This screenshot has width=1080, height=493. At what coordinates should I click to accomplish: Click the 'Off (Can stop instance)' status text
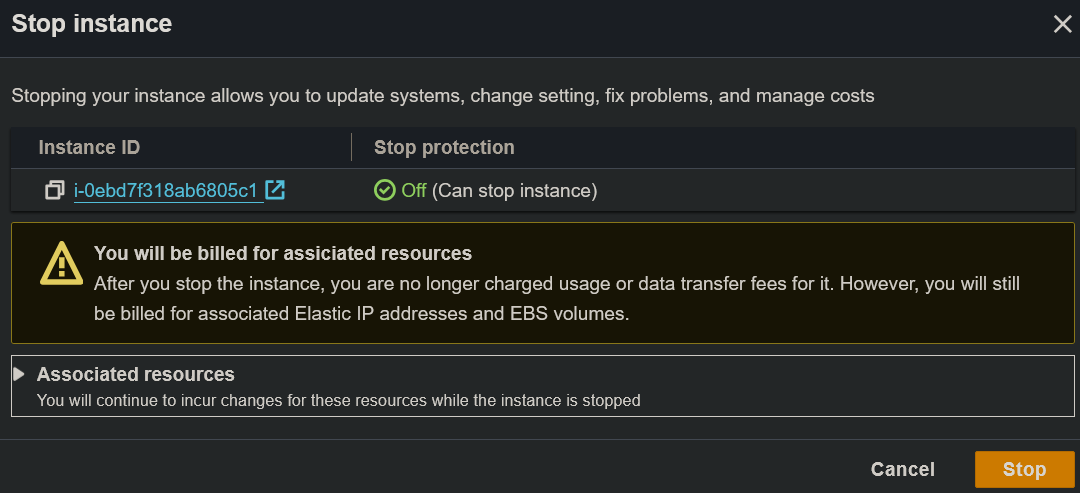pyautogui.click(x=498, y=190)
